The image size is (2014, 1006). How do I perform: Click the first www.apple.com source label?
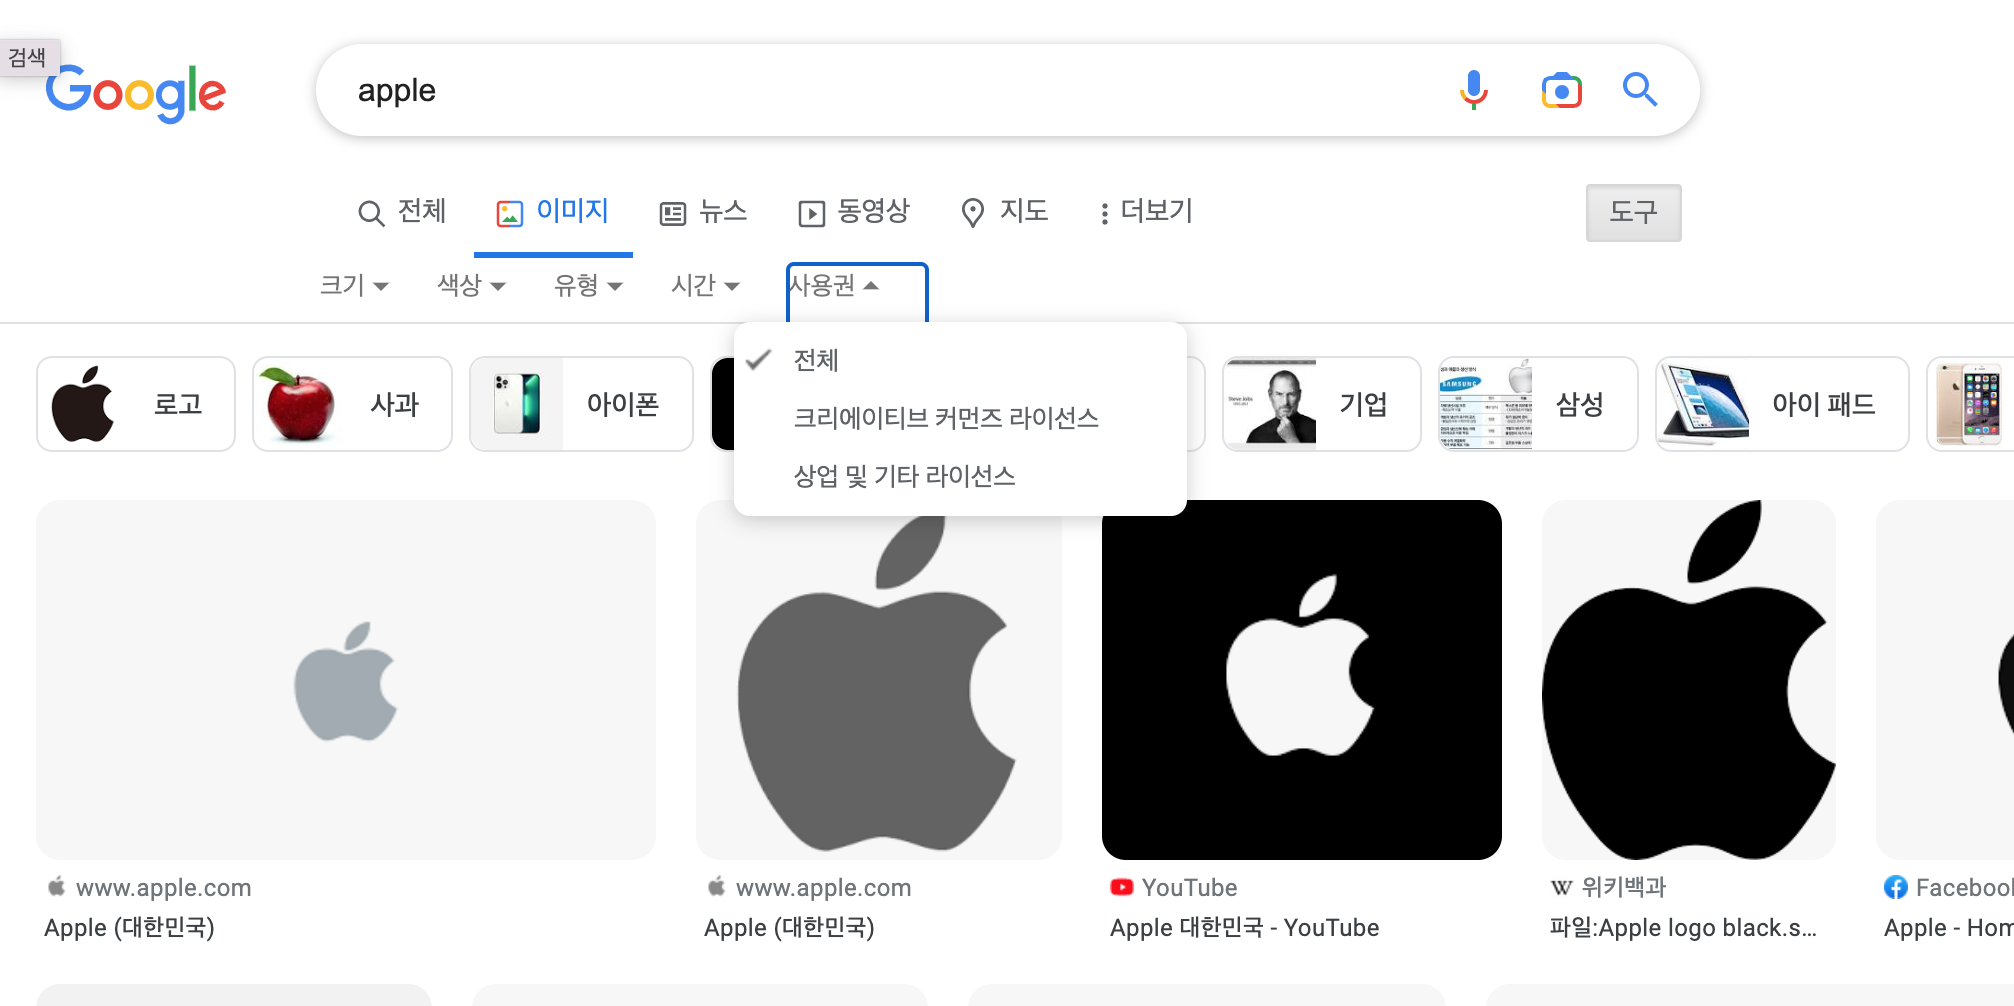coord(163,888)
